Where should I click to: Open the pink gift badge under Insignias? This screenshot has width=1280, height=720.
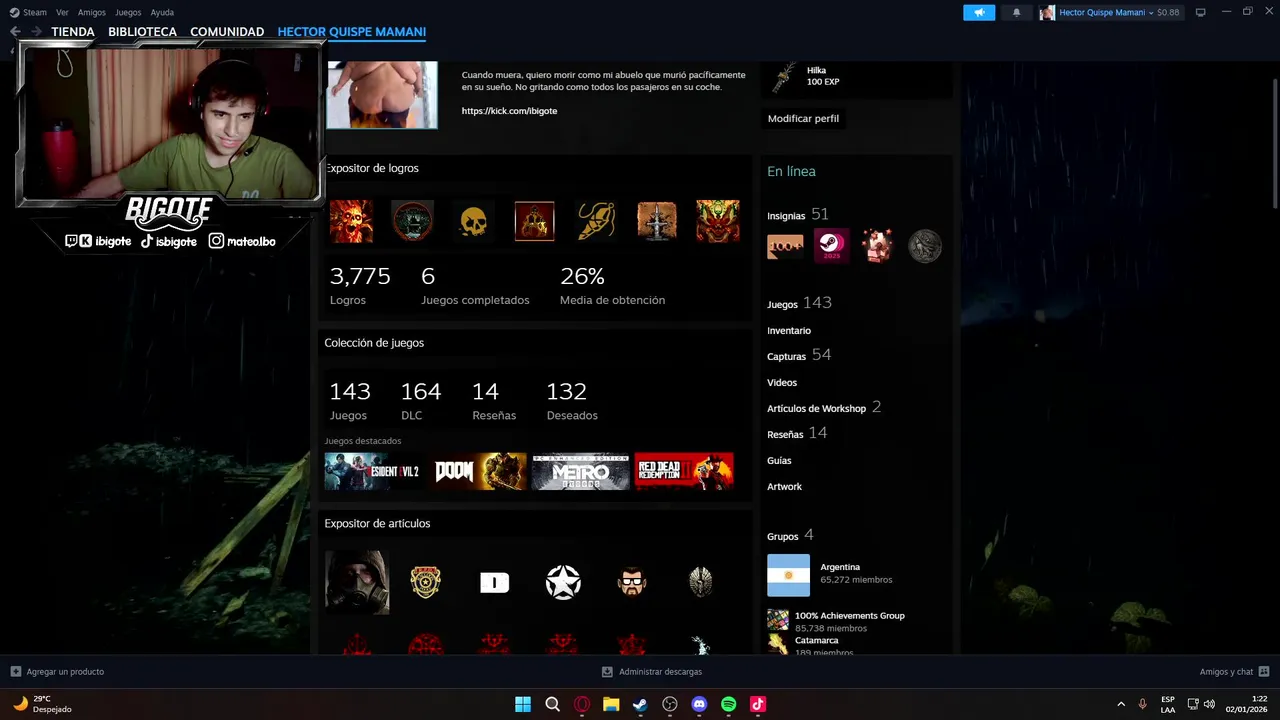[x=877, y=246]
